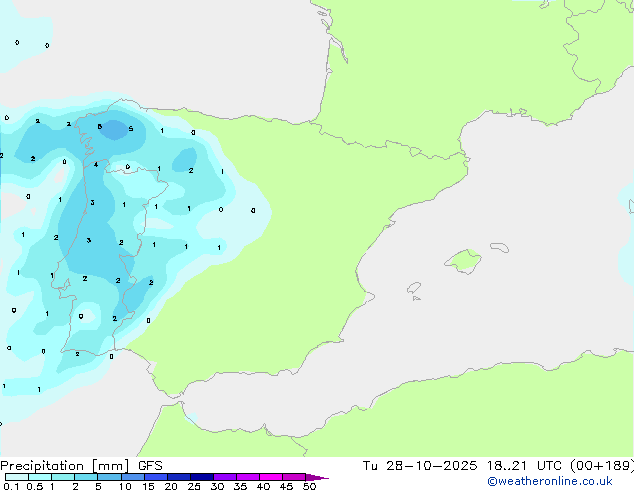This screenshot has height=490, width=634.
Task: Click the 0.1–0.5 mm legend color box
Action: click(17, 477)
